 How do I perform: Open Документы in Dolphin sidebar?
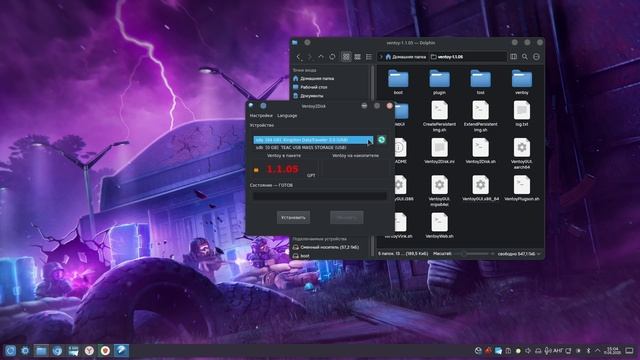click(x=308, y=96)
